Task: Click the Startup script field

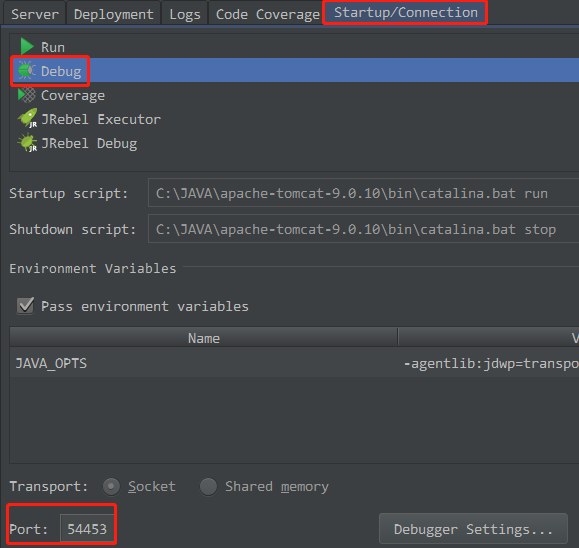Action: click(363, 193)
